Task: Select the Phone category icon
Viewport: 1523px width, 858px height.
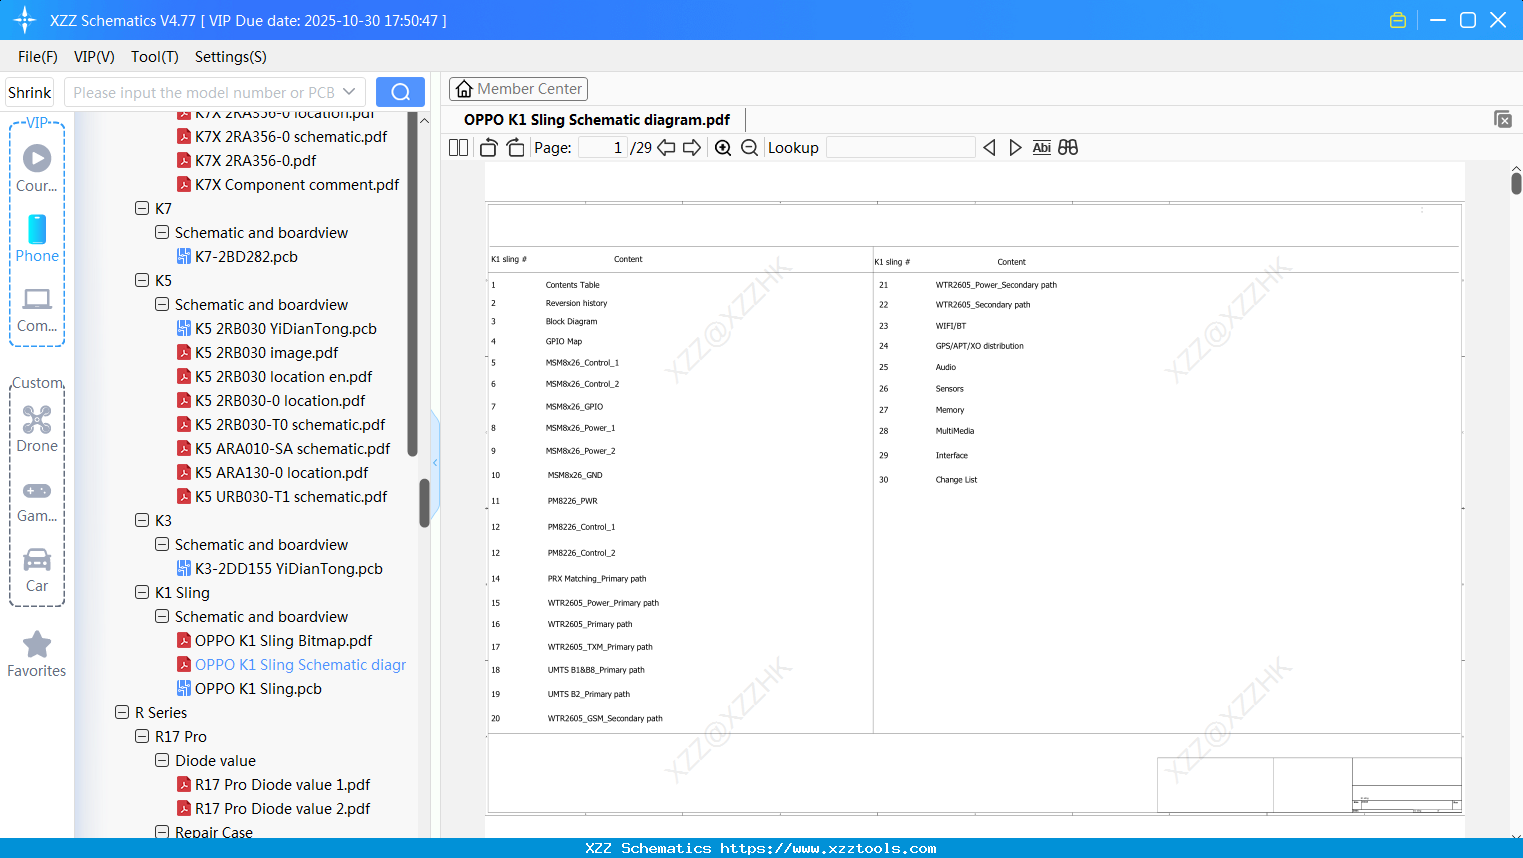Action: click(37, 238)
